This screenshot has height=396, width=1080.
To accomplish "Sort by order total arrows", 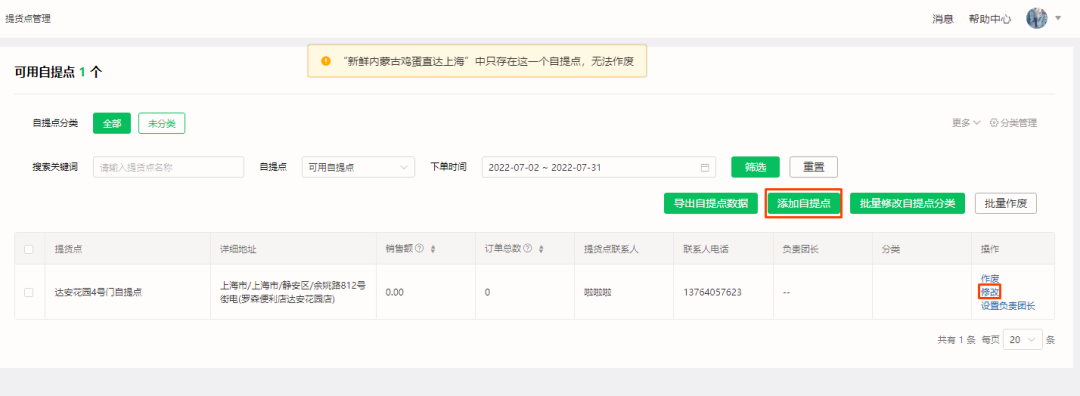I will (541, 249).
